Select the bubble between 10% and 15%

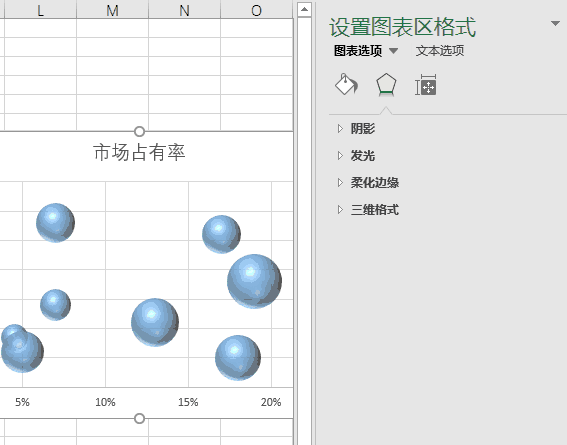coord(155,322)
